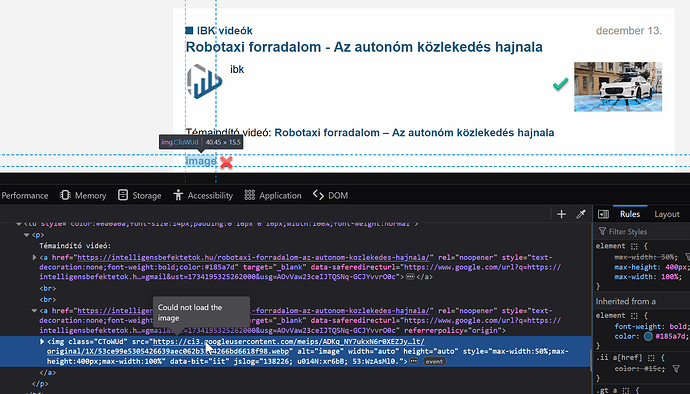The width and height of the screenshot is (690, 394).
Task: Click the green checkmark icon
Action: click(560, 84)
